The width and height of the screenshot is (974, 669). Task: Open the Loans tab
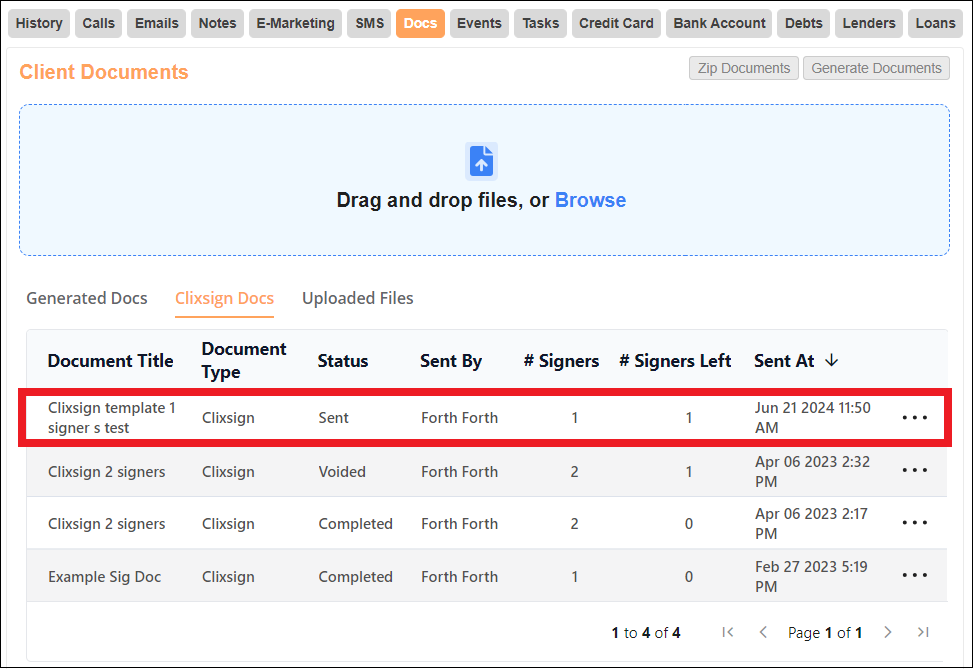click(x=935, y=24)
